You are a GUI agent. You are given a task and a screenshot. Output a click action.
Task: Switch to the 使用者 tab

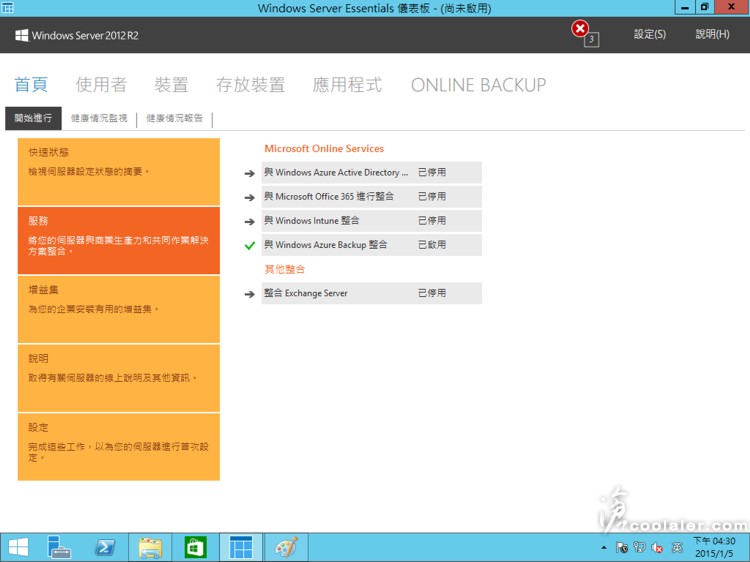pyautogui.click(x=101, y=84)
